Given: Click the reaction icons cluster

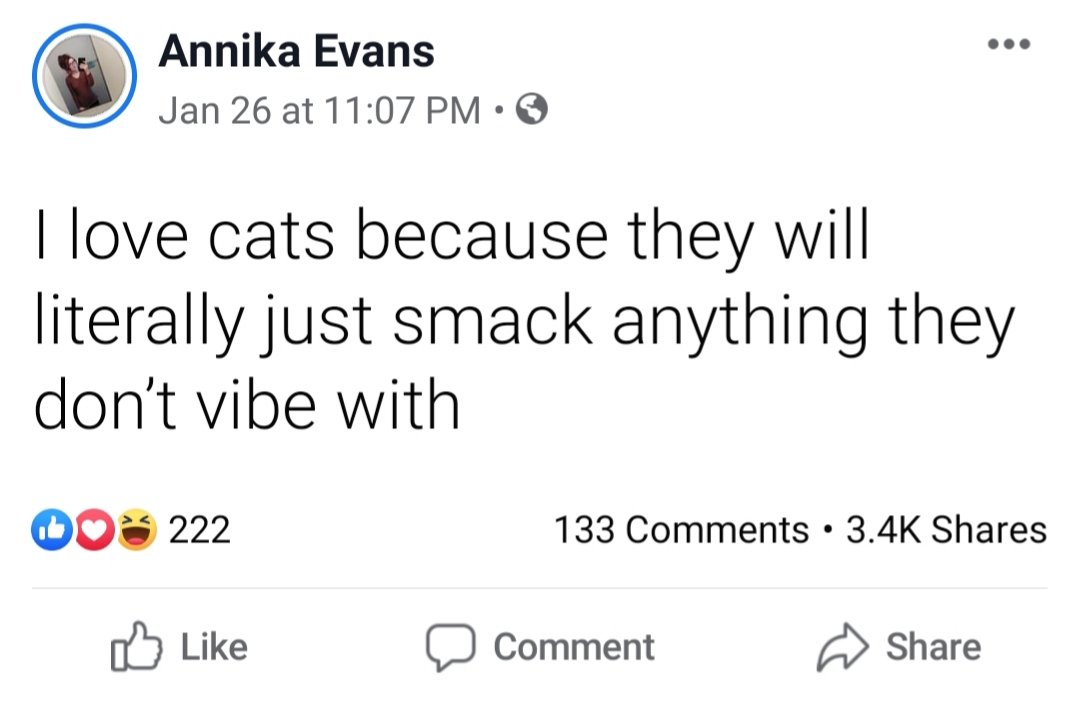Looking at the screenshot, I should pyautogui.click(x=94, y=530).
